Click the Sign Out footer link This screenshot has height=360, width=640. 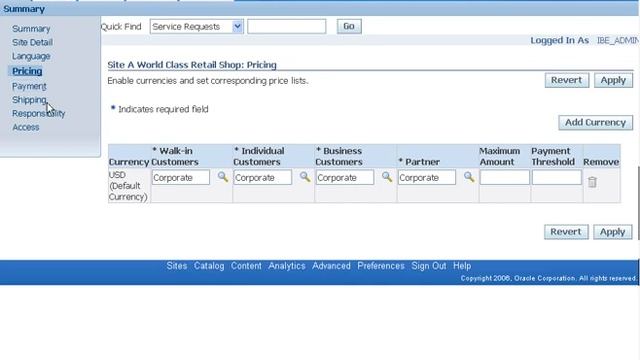(x=429, y=266)
